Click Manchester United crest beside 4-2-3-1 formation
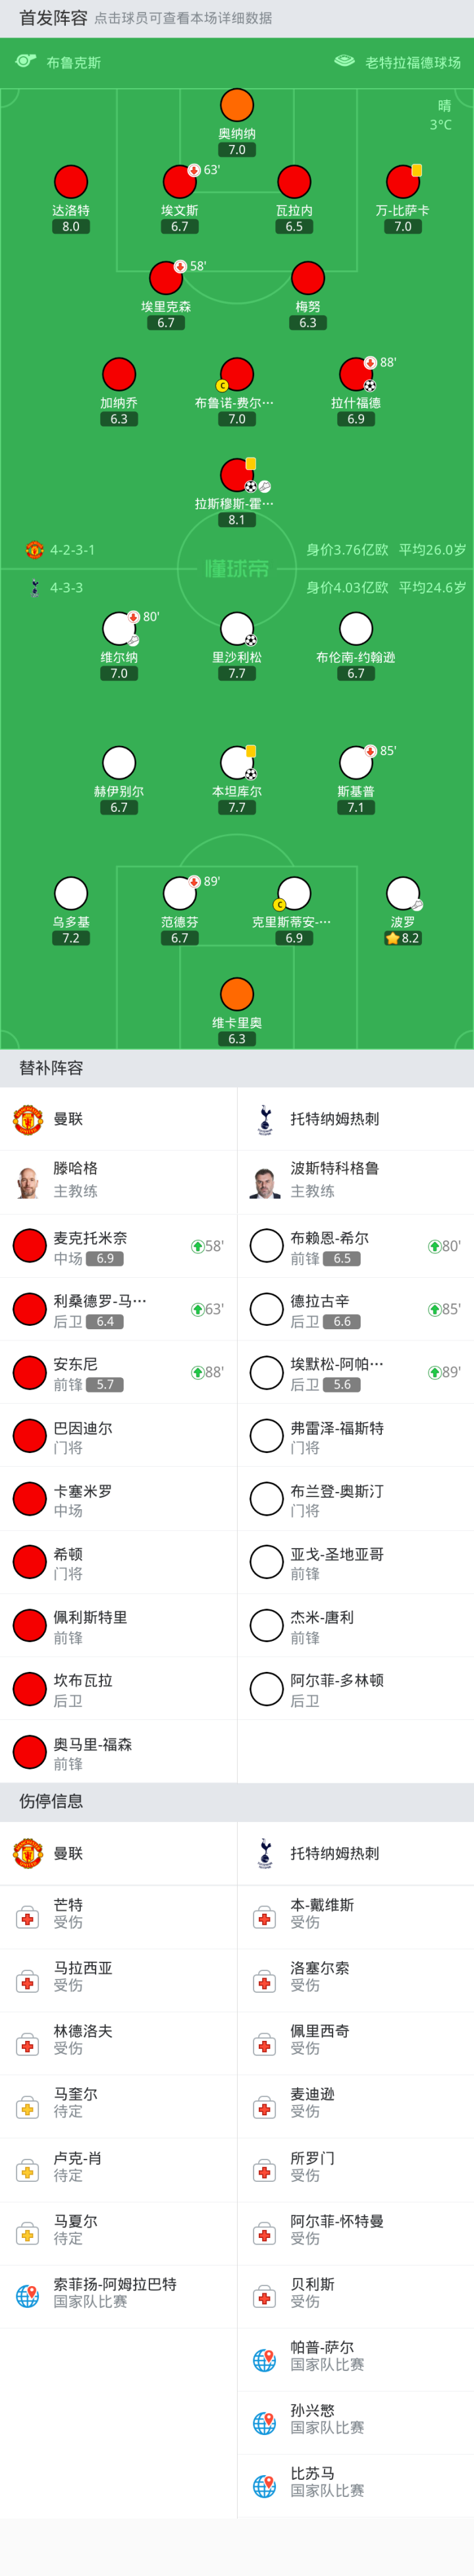 tap(34, 550)
